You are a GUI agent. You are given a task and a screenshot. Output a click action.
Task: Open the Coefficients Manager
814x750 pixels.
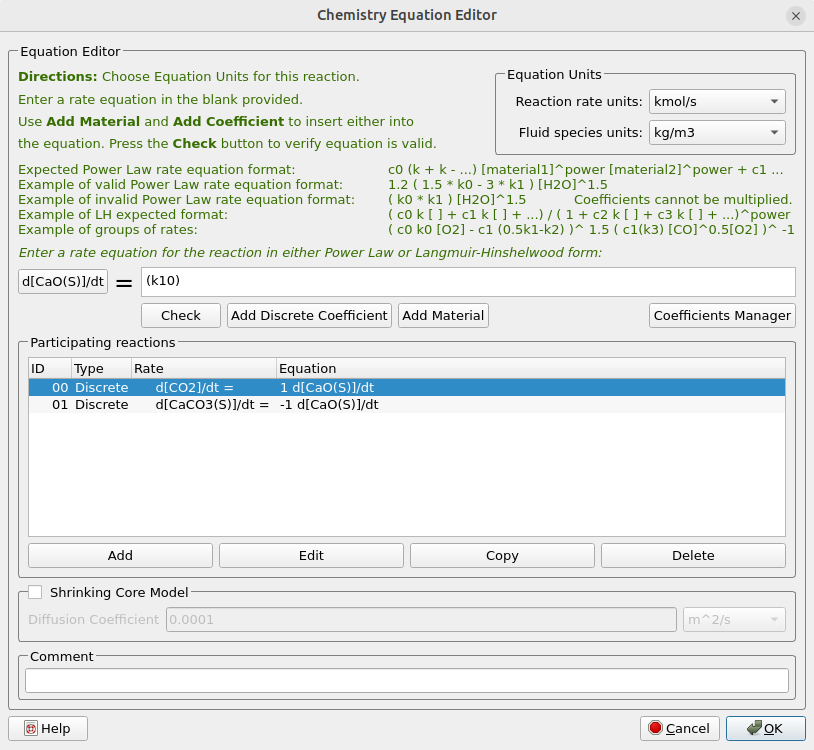tap(722, 315)
